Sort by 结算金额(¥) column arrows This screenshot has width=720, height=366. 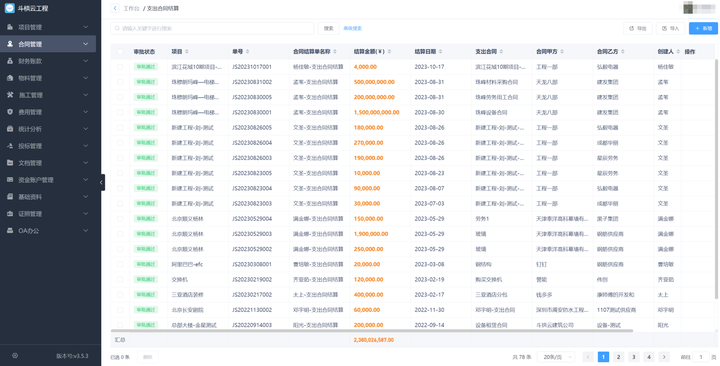click(389, 52)
